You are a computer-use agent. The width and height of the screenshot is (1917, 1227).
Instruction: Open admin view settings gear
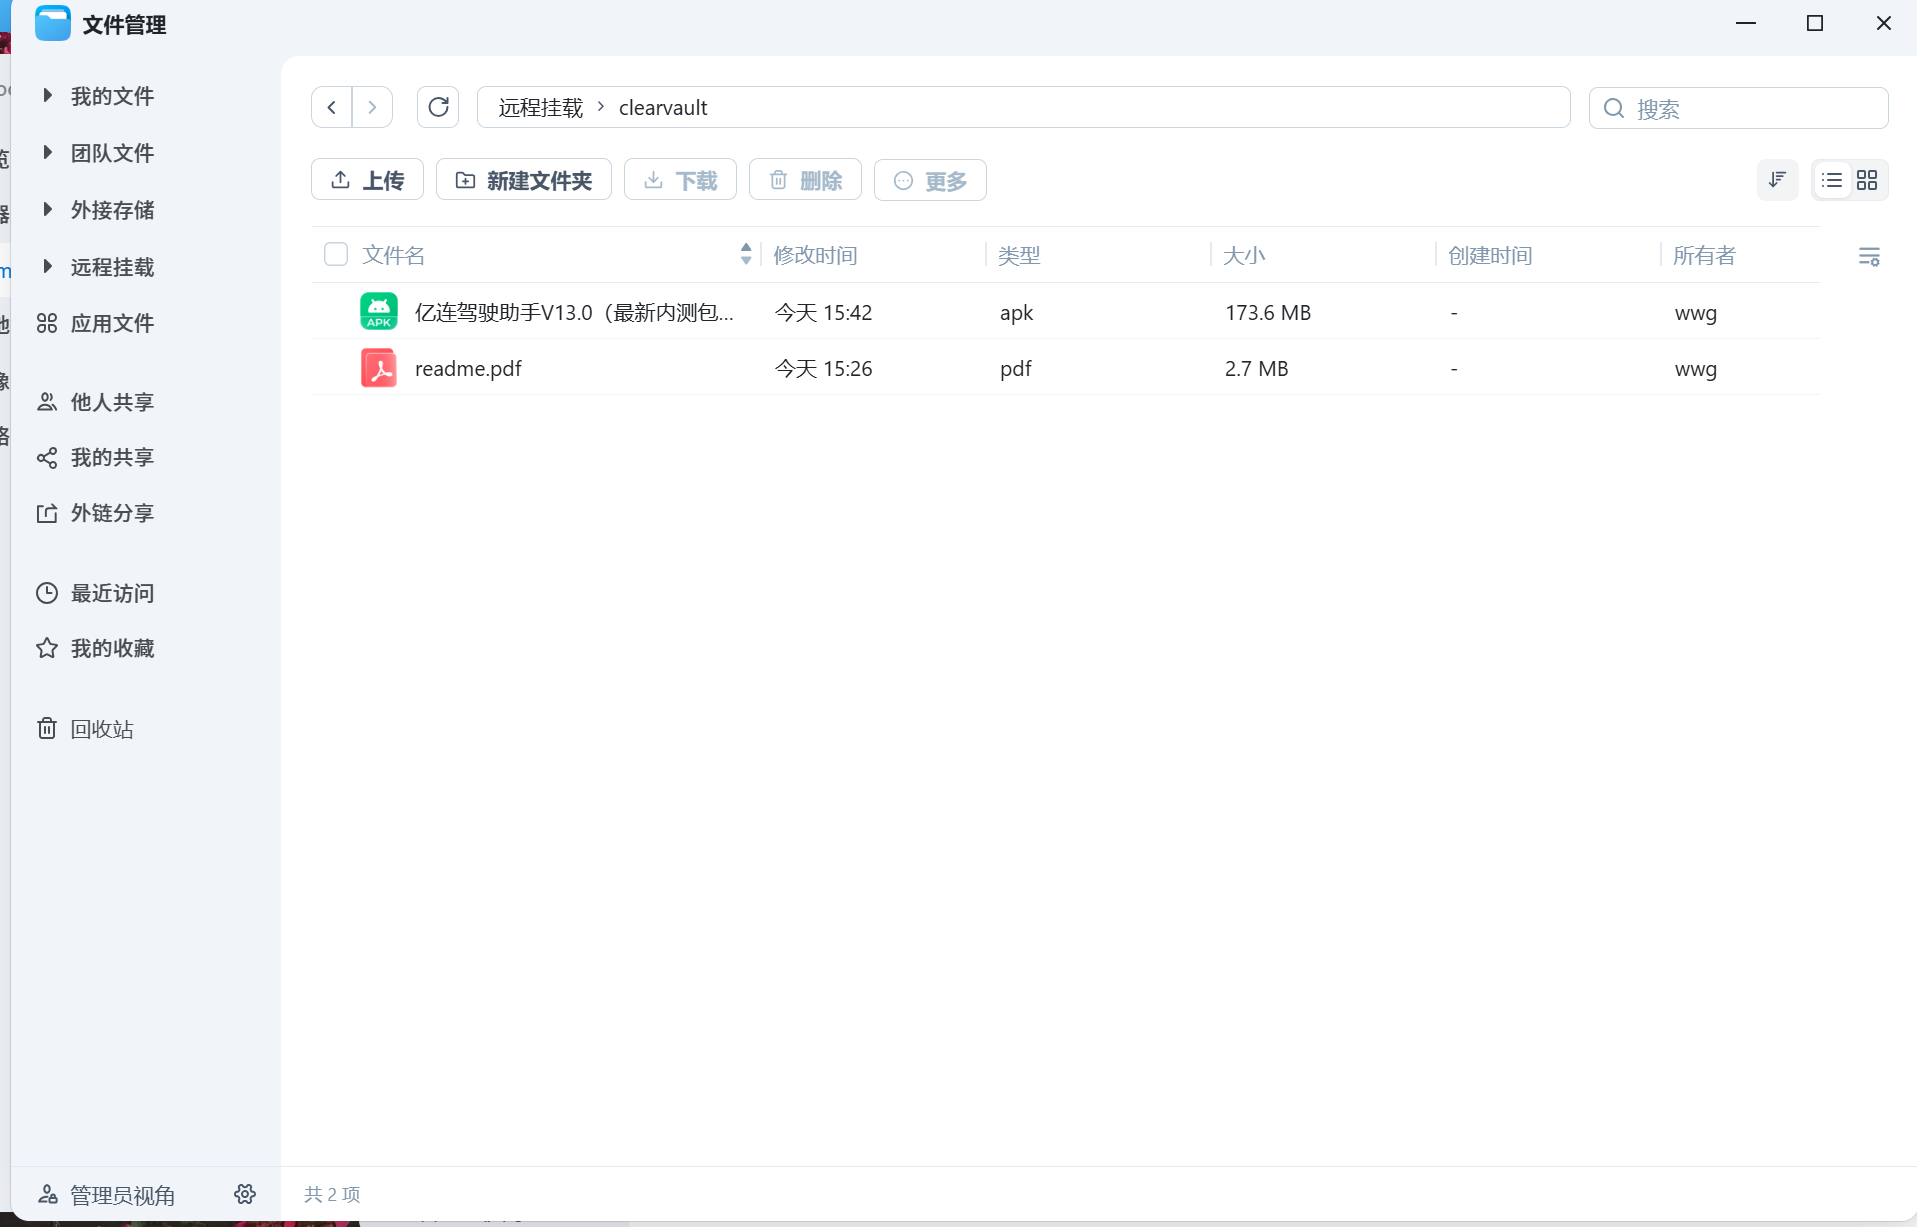(x=245, y=1194)
